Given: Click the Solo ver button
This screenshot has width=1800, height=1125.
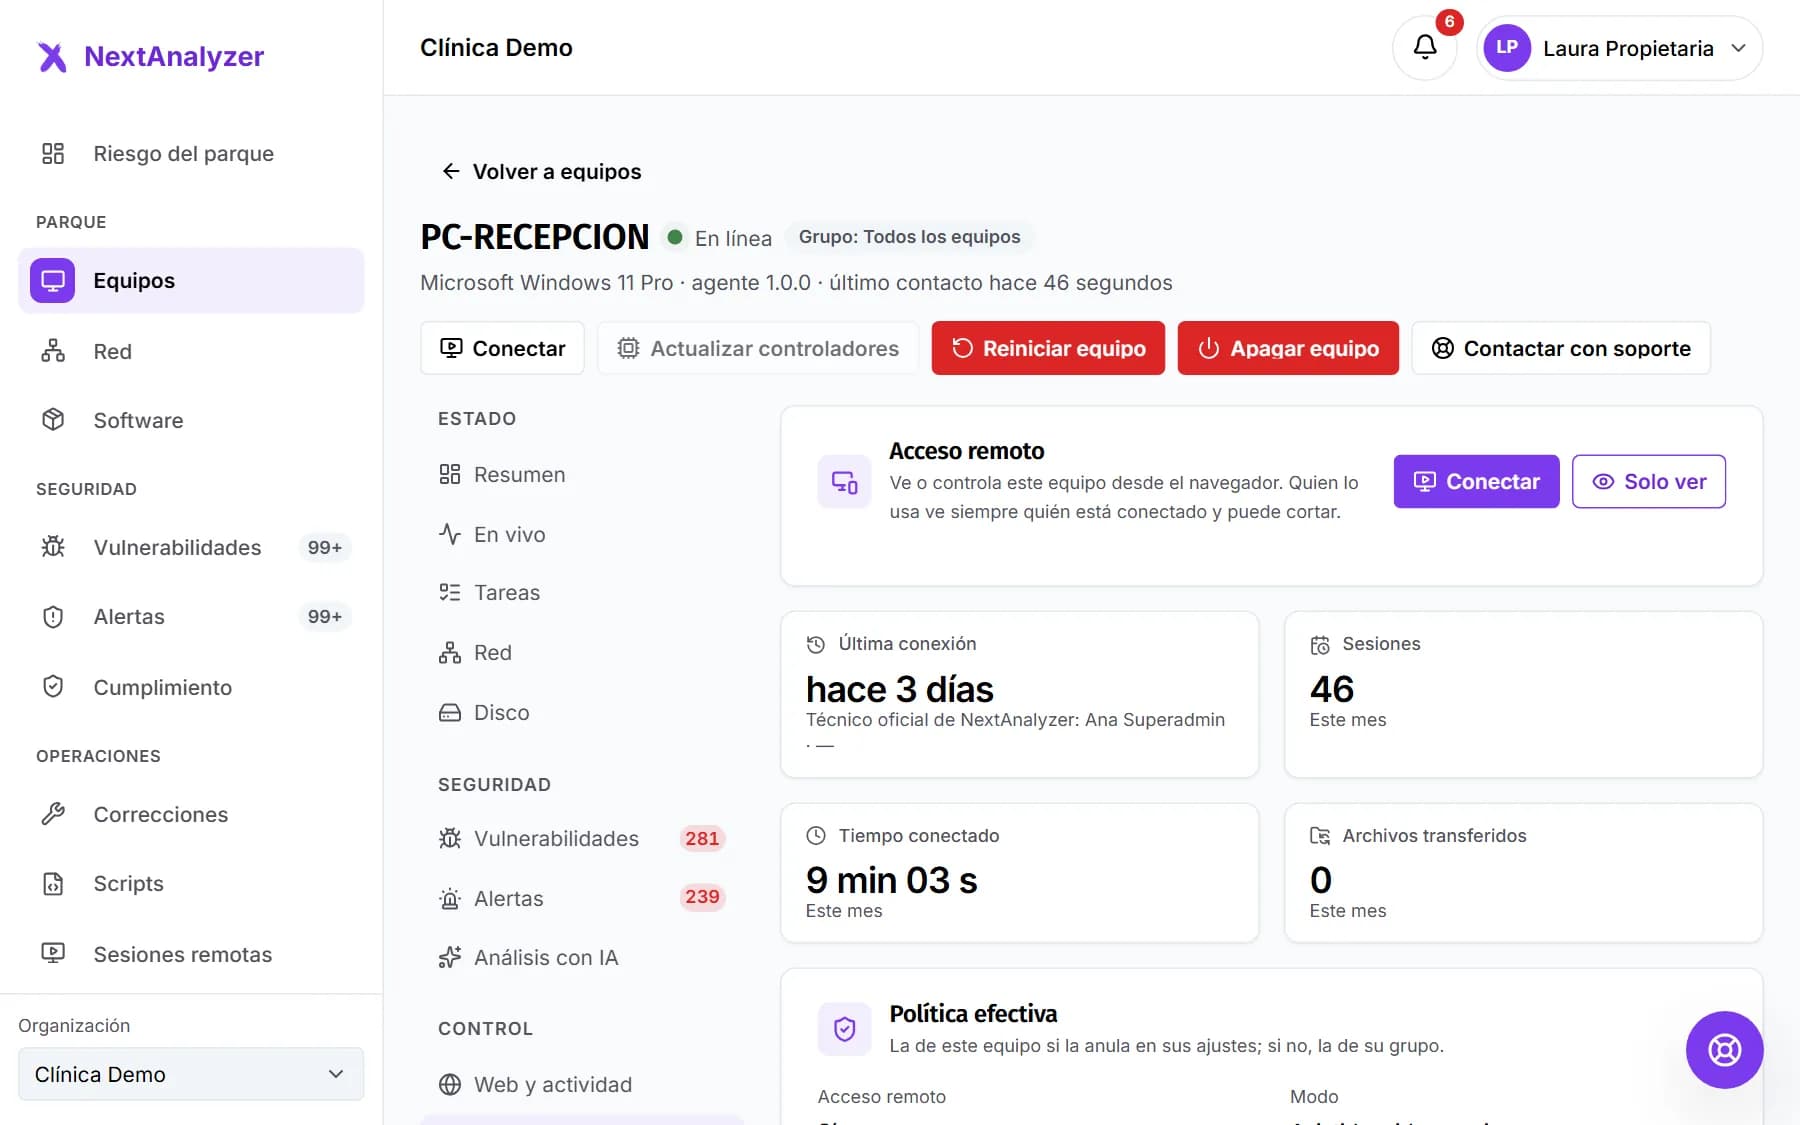Looking at the screenshot, I should (1649, 481).
